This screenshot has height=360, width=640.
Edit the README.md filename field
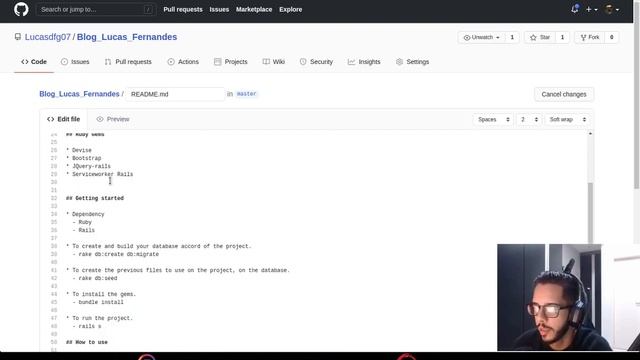[x=175, y=94]
